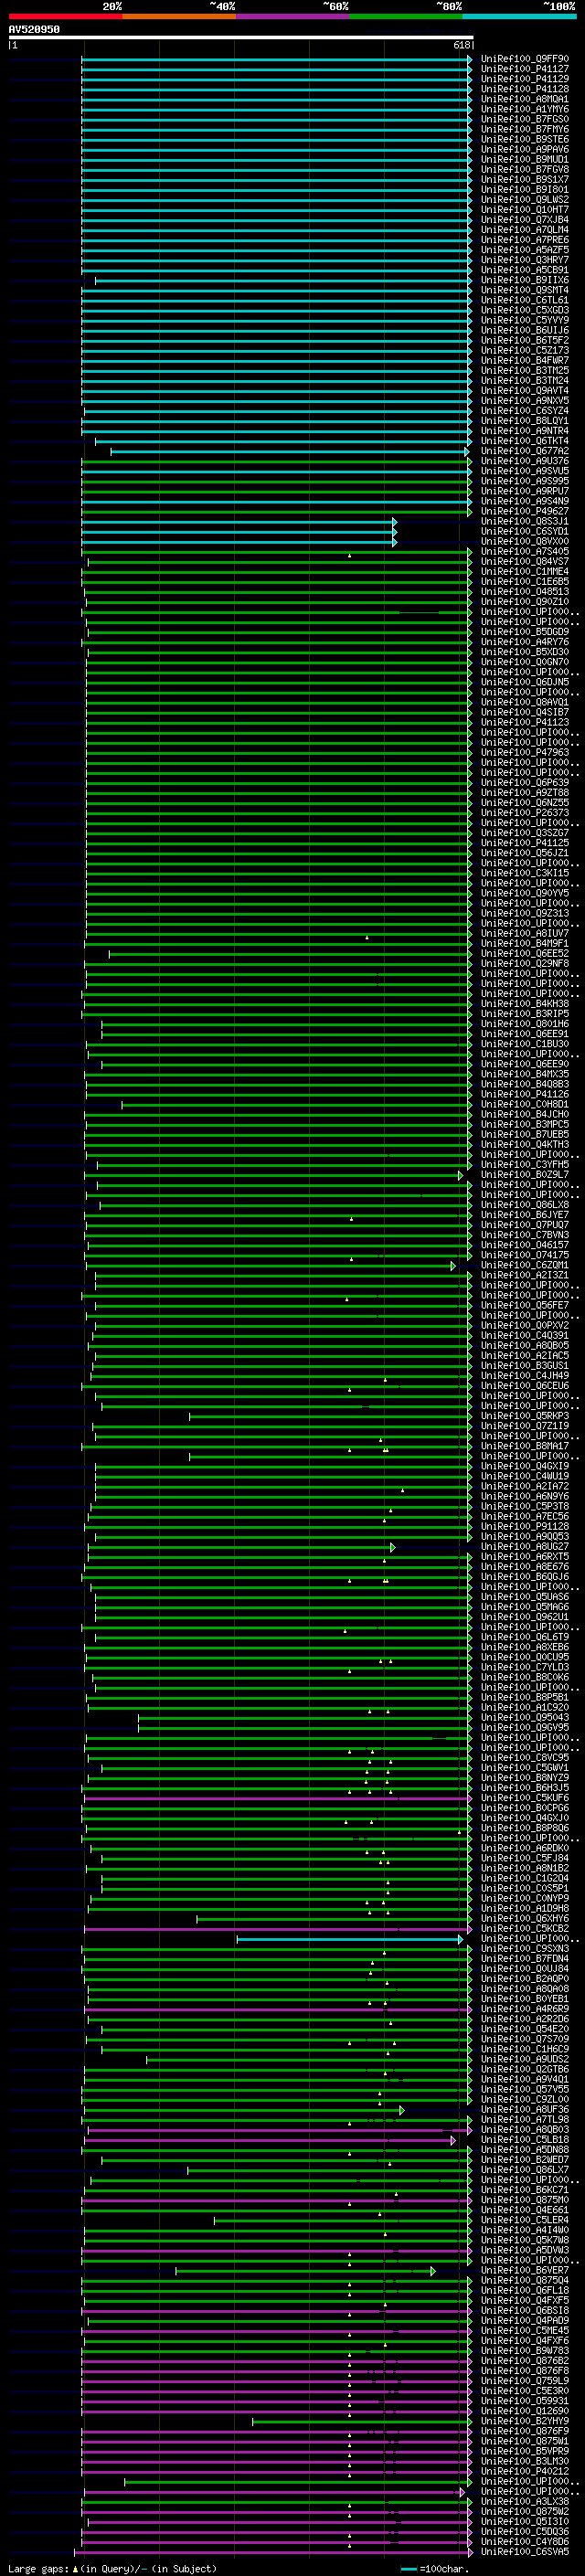This screenshot has width=585, height=2576.
Task: Select hit label UniRef100_Q9AVT4
Action: [525, 391]
